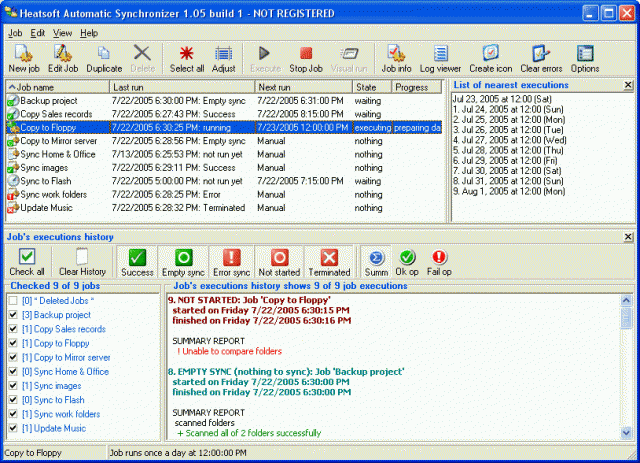
Task: Toggle the Error sync filter button
Action: tap(231, 262)
